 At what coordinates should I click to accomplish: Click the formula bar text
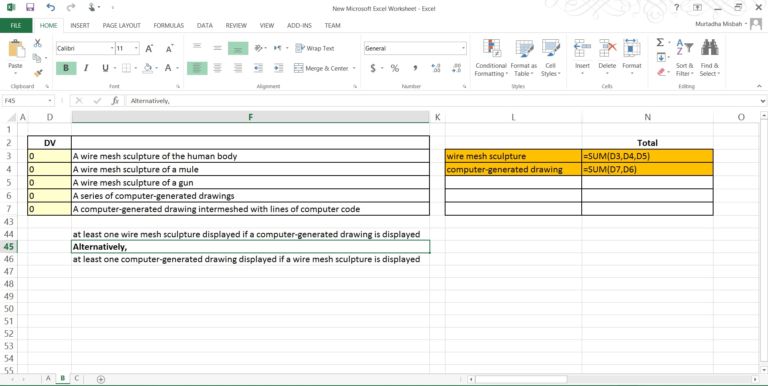150,100
